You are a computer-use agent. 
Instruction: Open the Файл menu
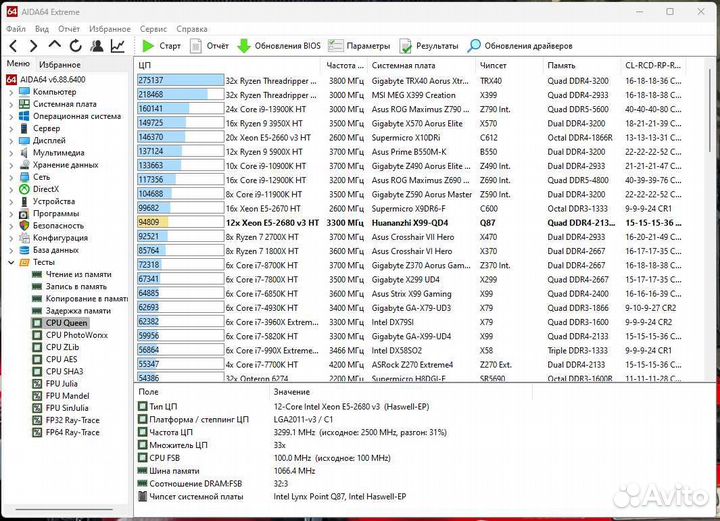tap(16, 29)
